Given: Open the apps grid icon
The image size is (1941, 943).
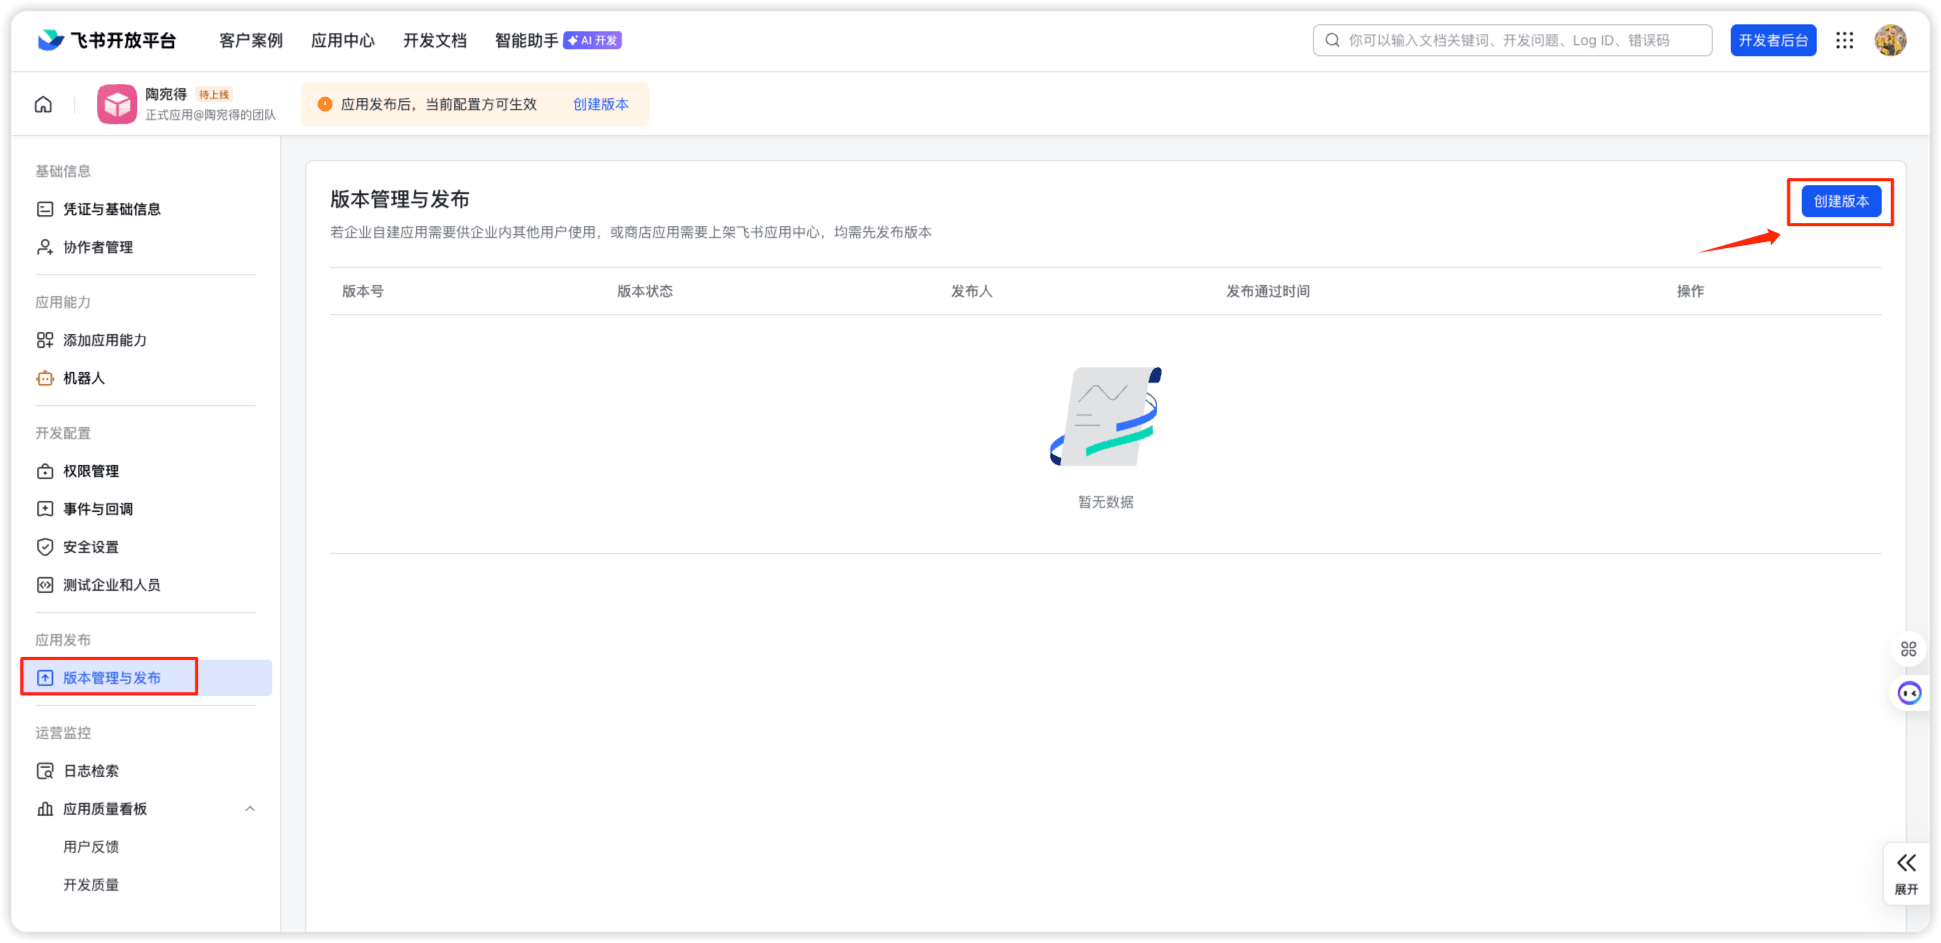Looking at the screenshot, I should (x=1845, y=40).
